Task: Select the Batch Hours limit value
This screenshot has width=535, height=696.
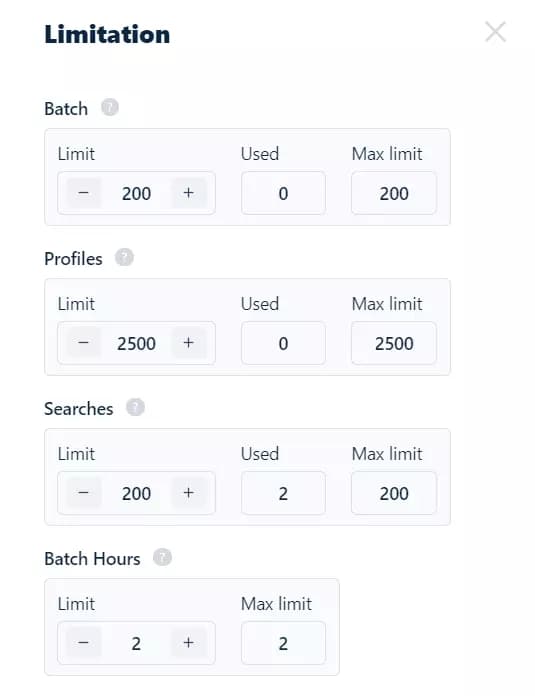Action: pyautogui.click(x=136, y=644)
